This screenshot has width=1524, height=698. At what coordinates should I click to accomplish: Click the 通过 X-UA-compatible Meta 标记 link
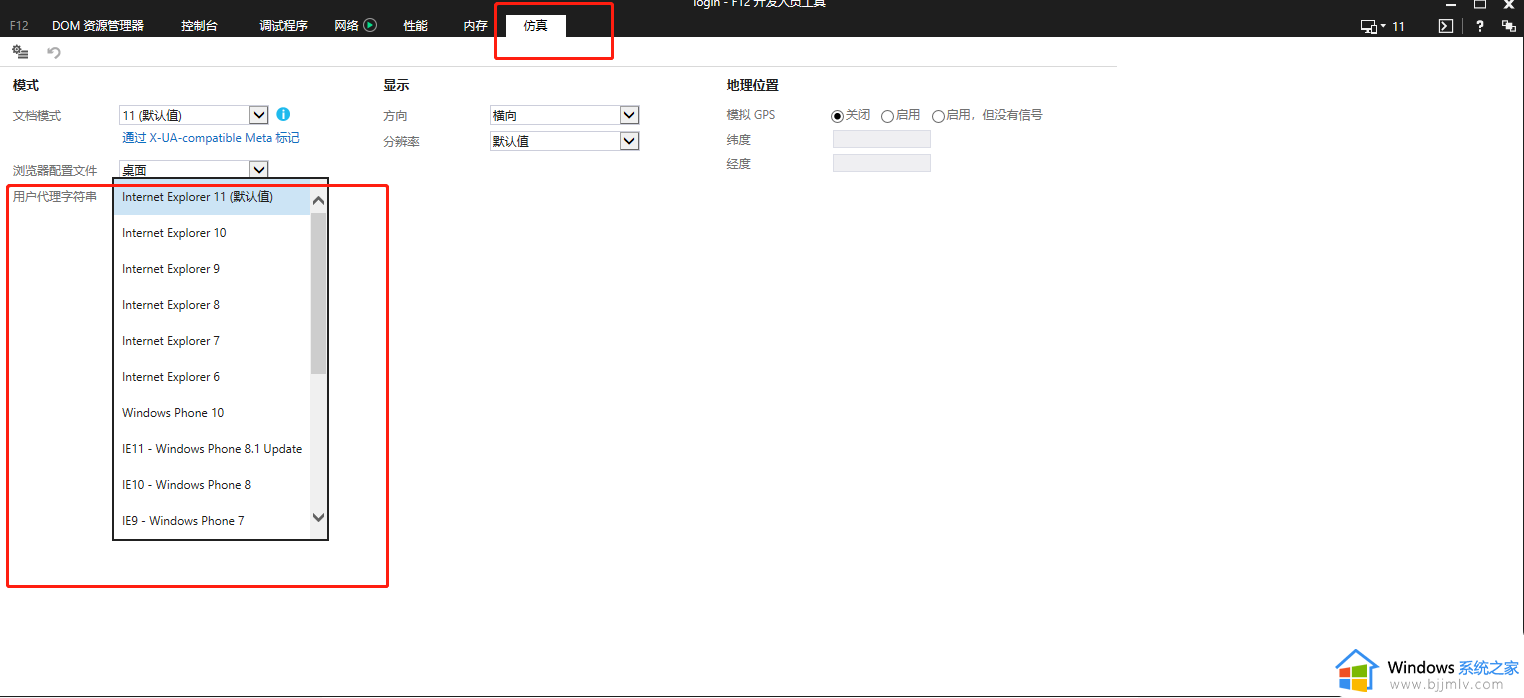[x=211, y=138]
